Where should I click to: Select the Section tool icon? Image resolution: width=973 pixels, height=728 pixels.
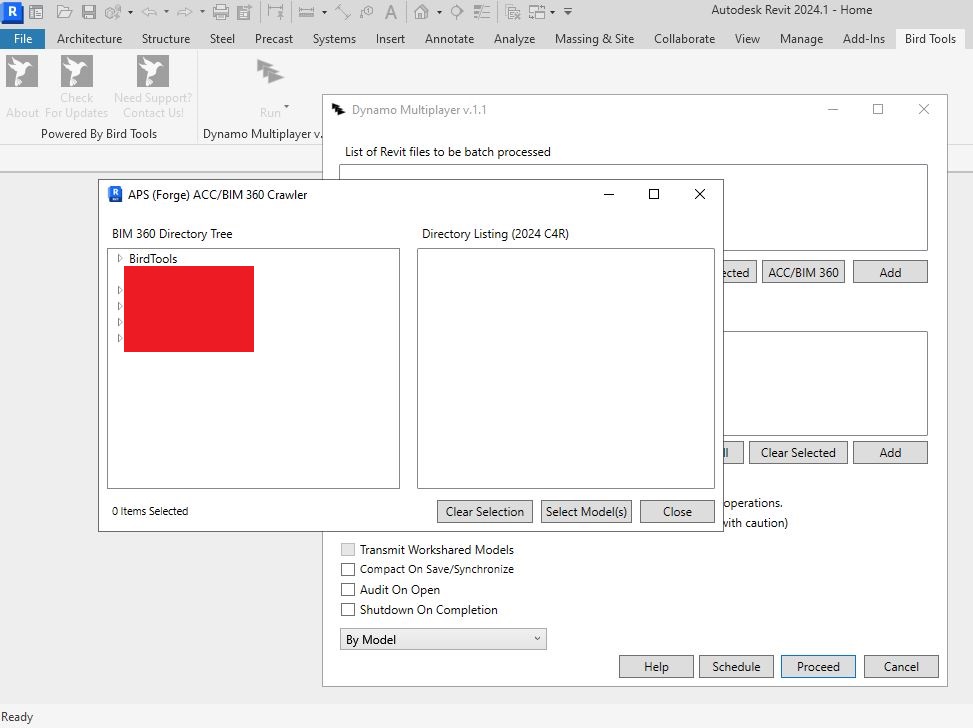456,12
